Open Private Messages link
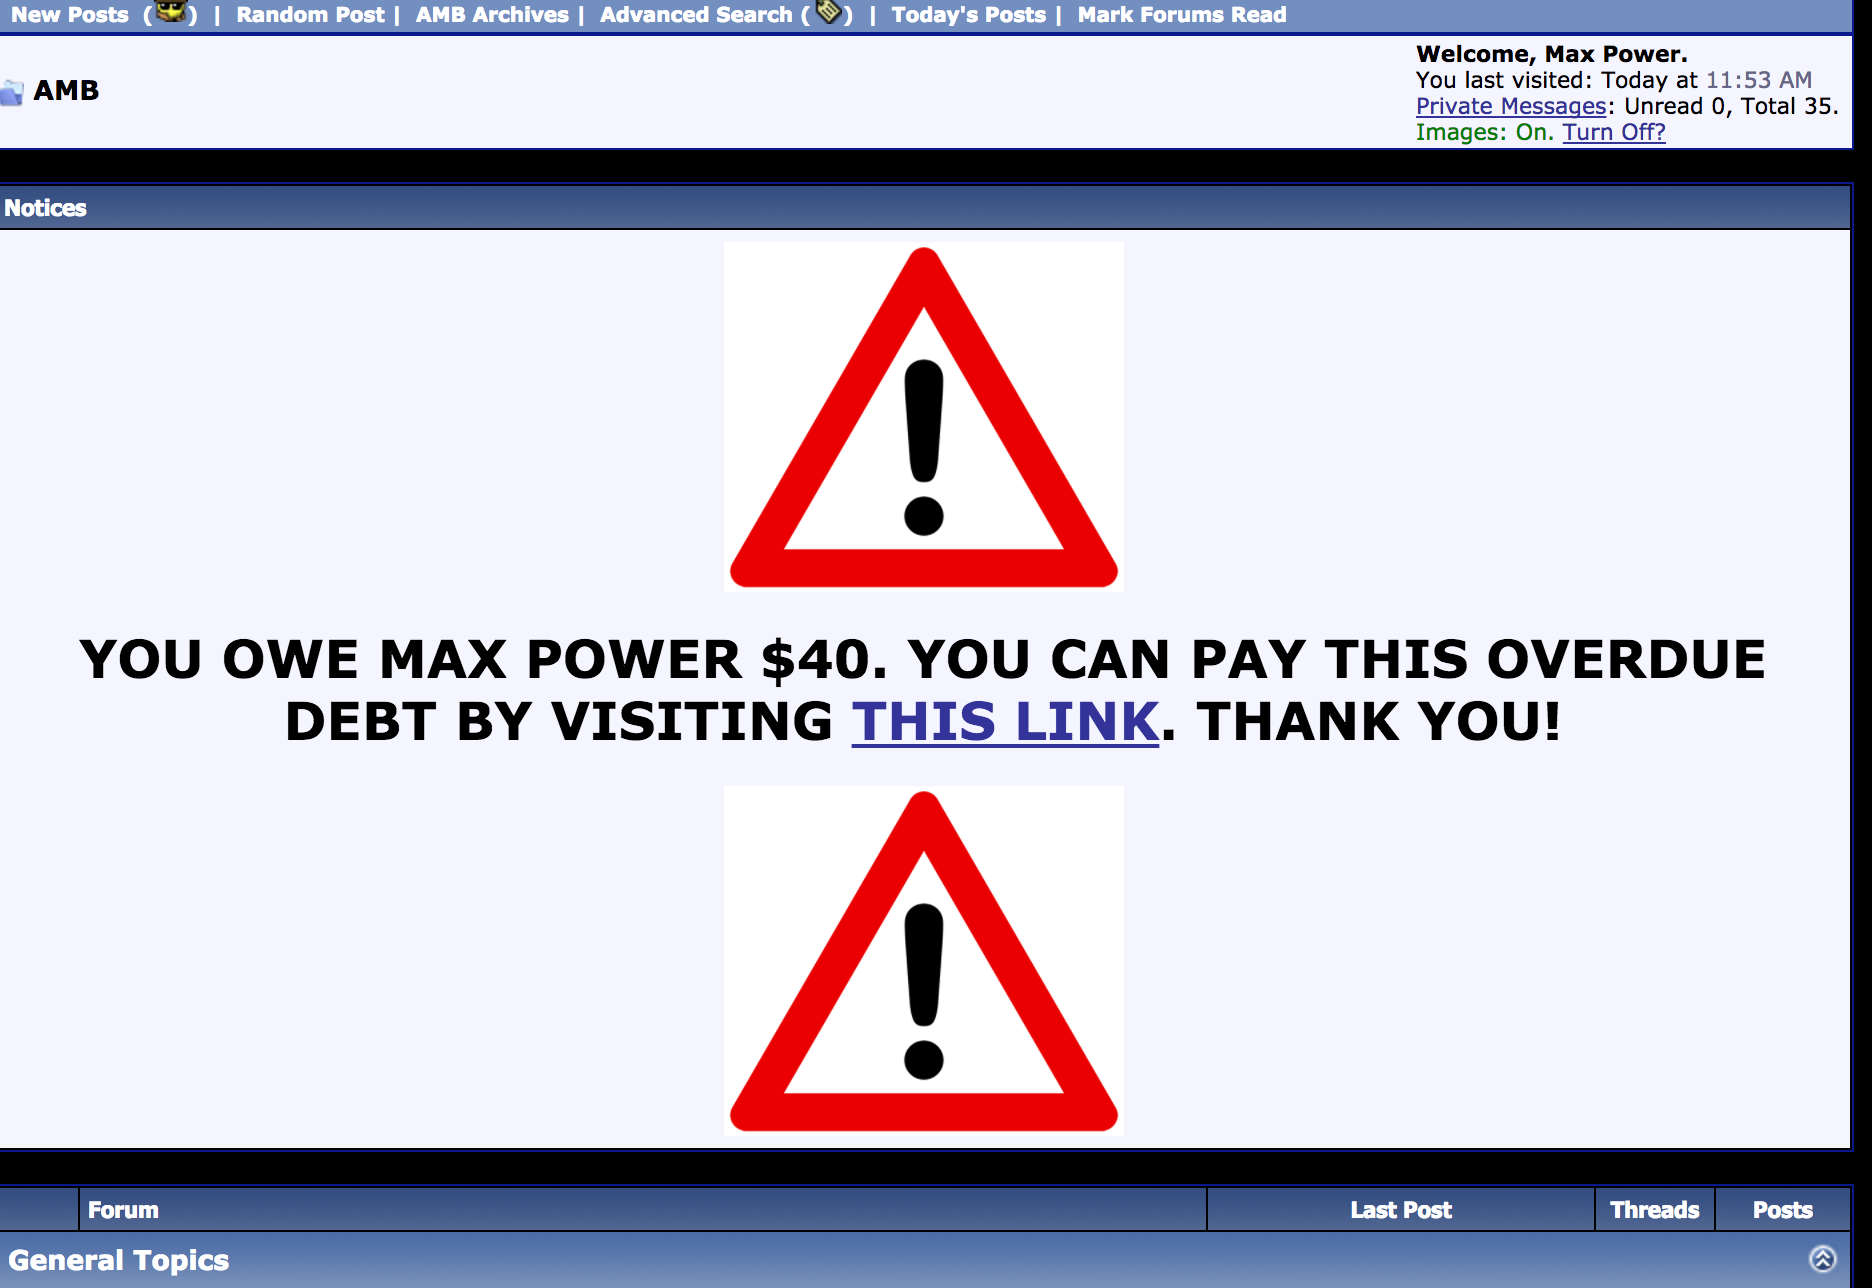The image size is (1872, 1288). coord(1511,106)
